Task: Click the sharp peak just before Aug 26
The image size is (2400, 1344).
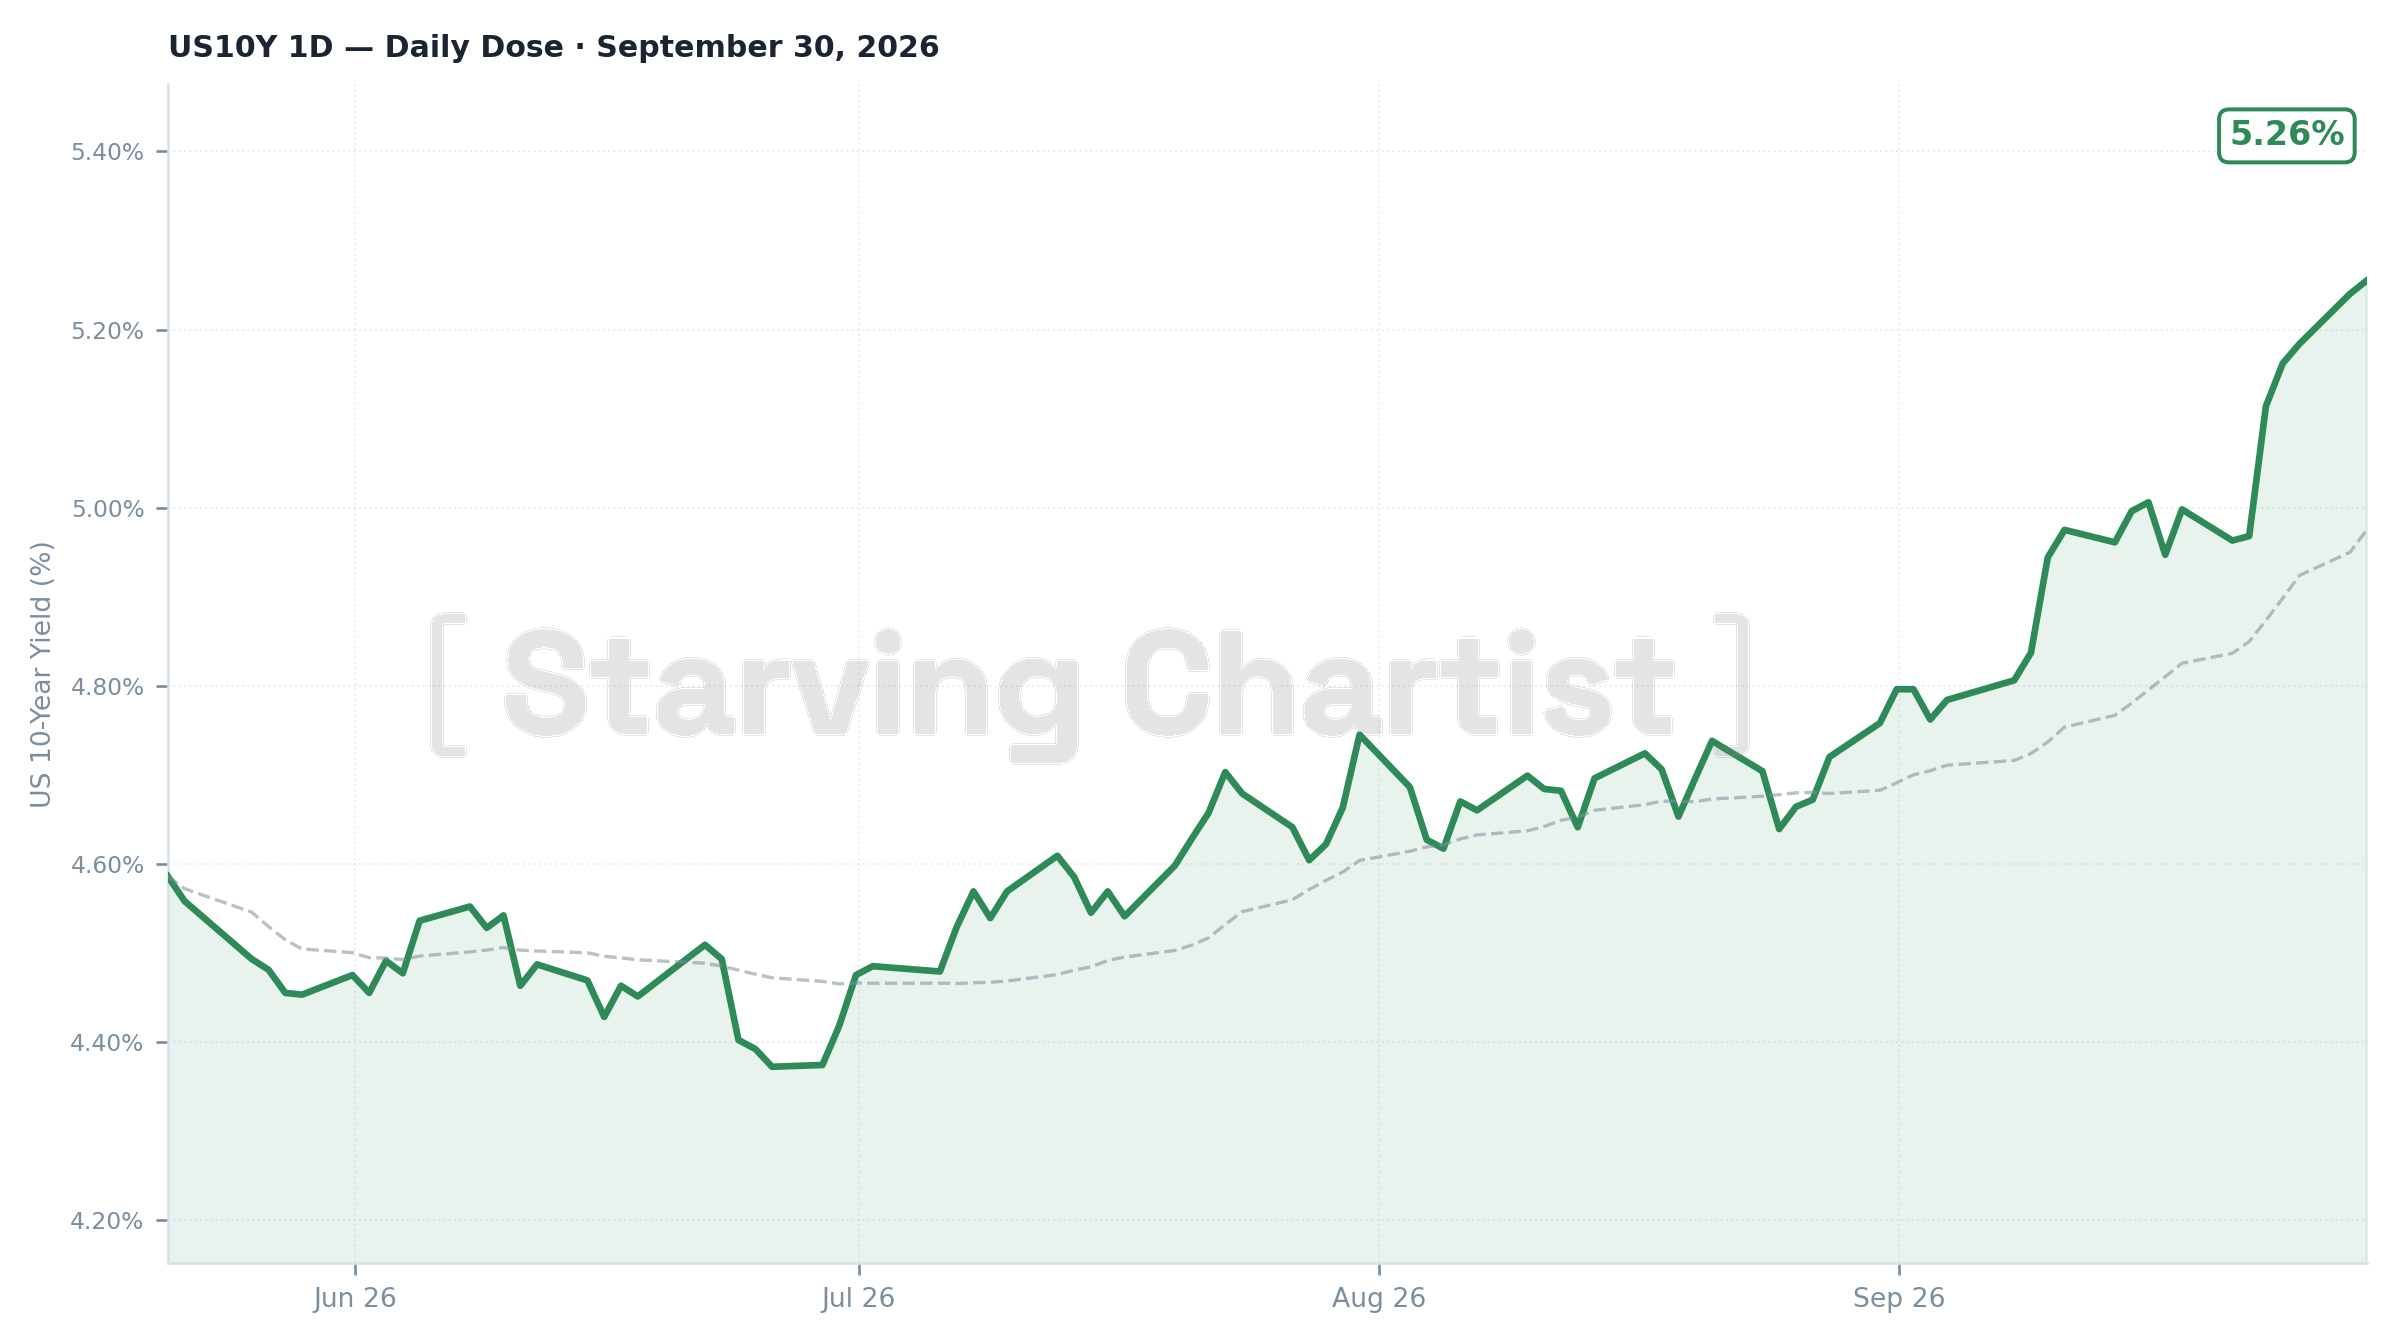Action: click(x=1359, y=734)
